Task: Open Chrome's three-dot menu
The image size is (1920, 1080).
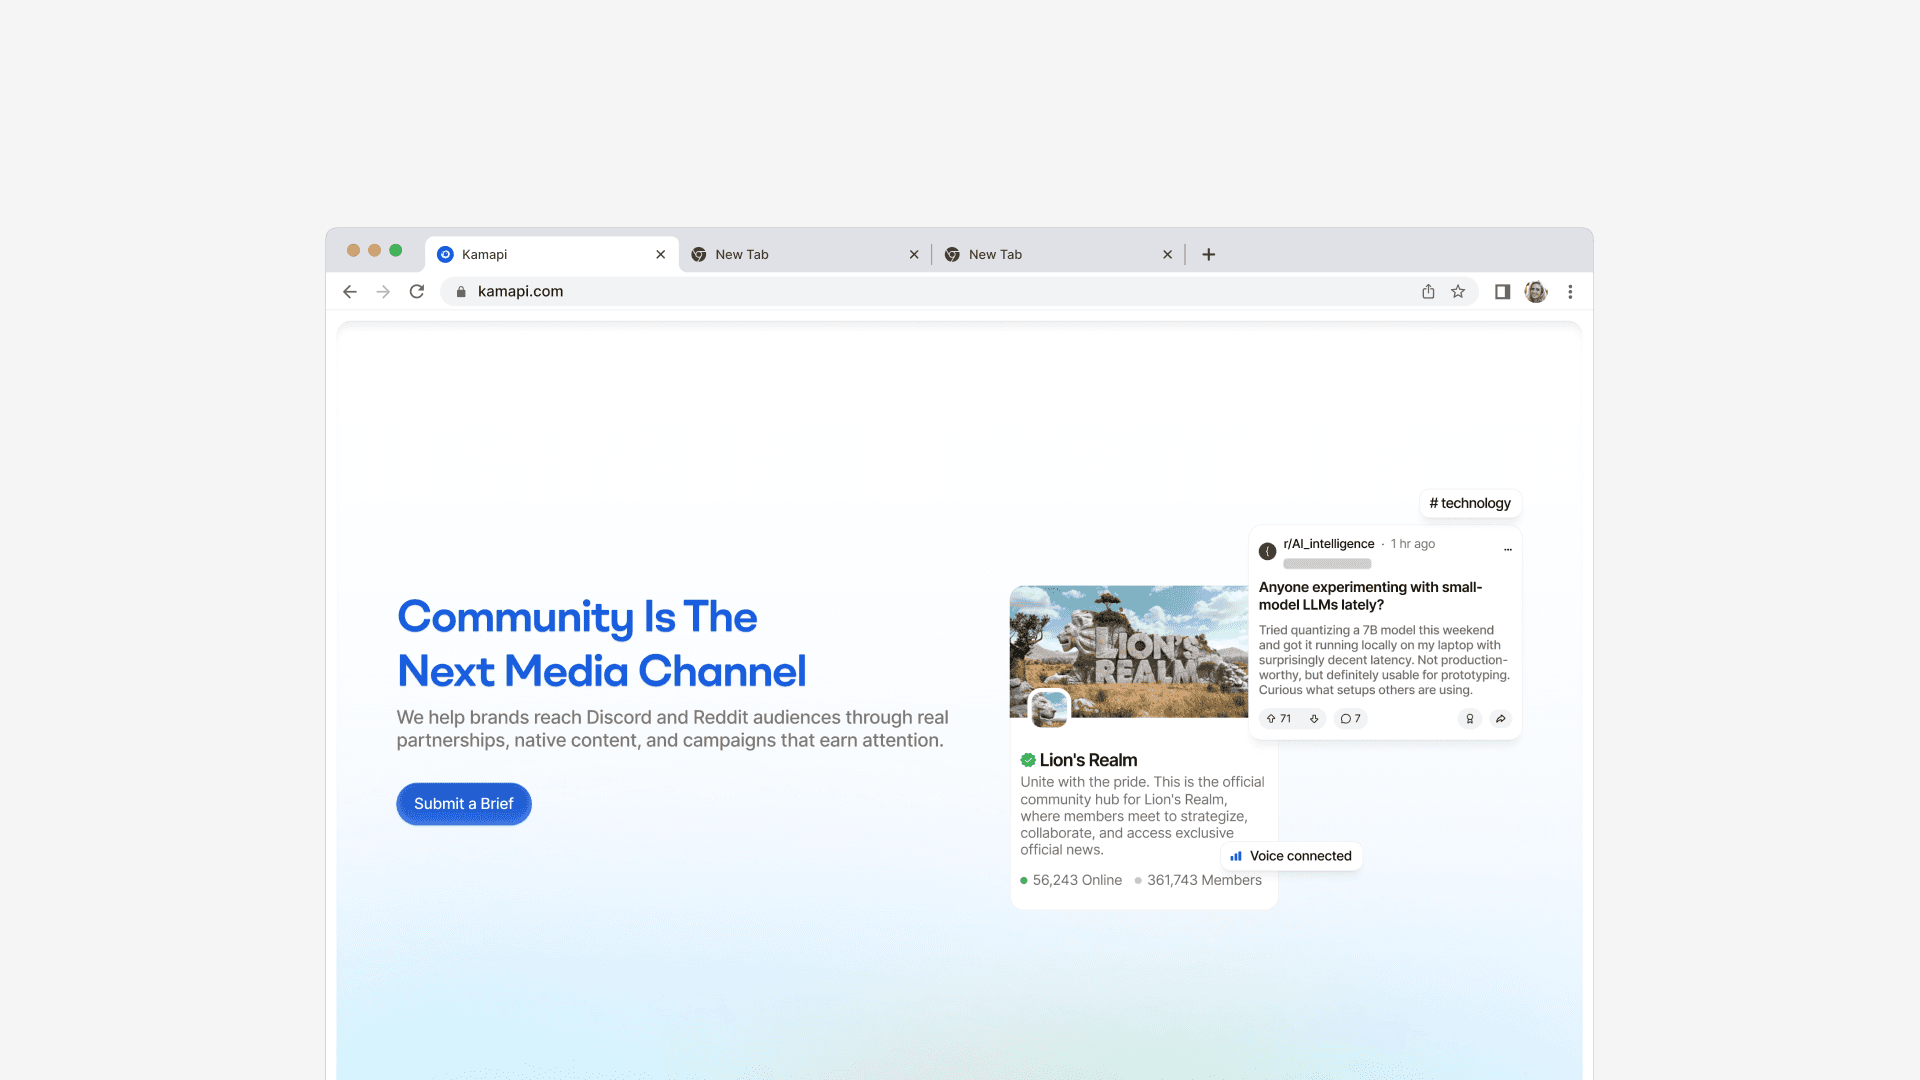Action: point(1570,291)
